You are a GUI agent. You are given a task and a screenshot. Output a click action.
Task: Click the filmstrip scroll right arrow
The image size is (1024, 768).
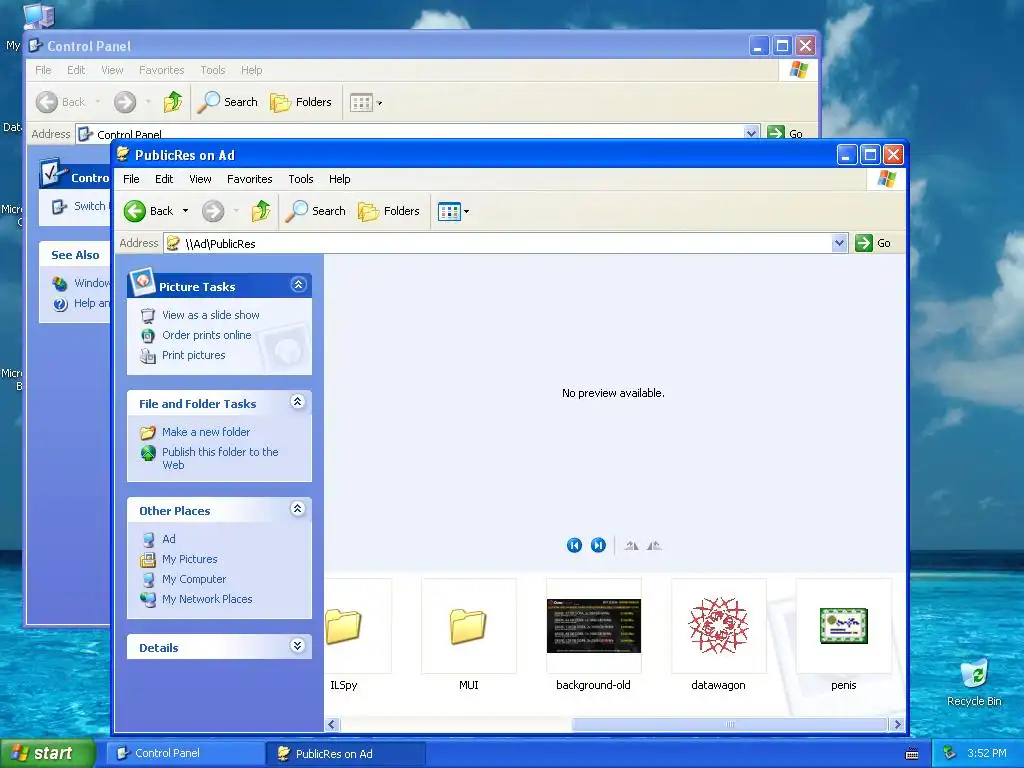click(897, 724)
